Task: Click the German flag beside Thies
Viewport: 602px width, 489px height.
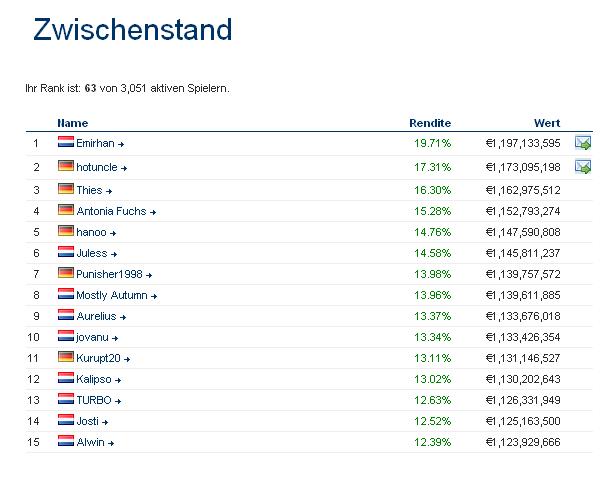Action: pyautogui.click(x=66, y=189)
